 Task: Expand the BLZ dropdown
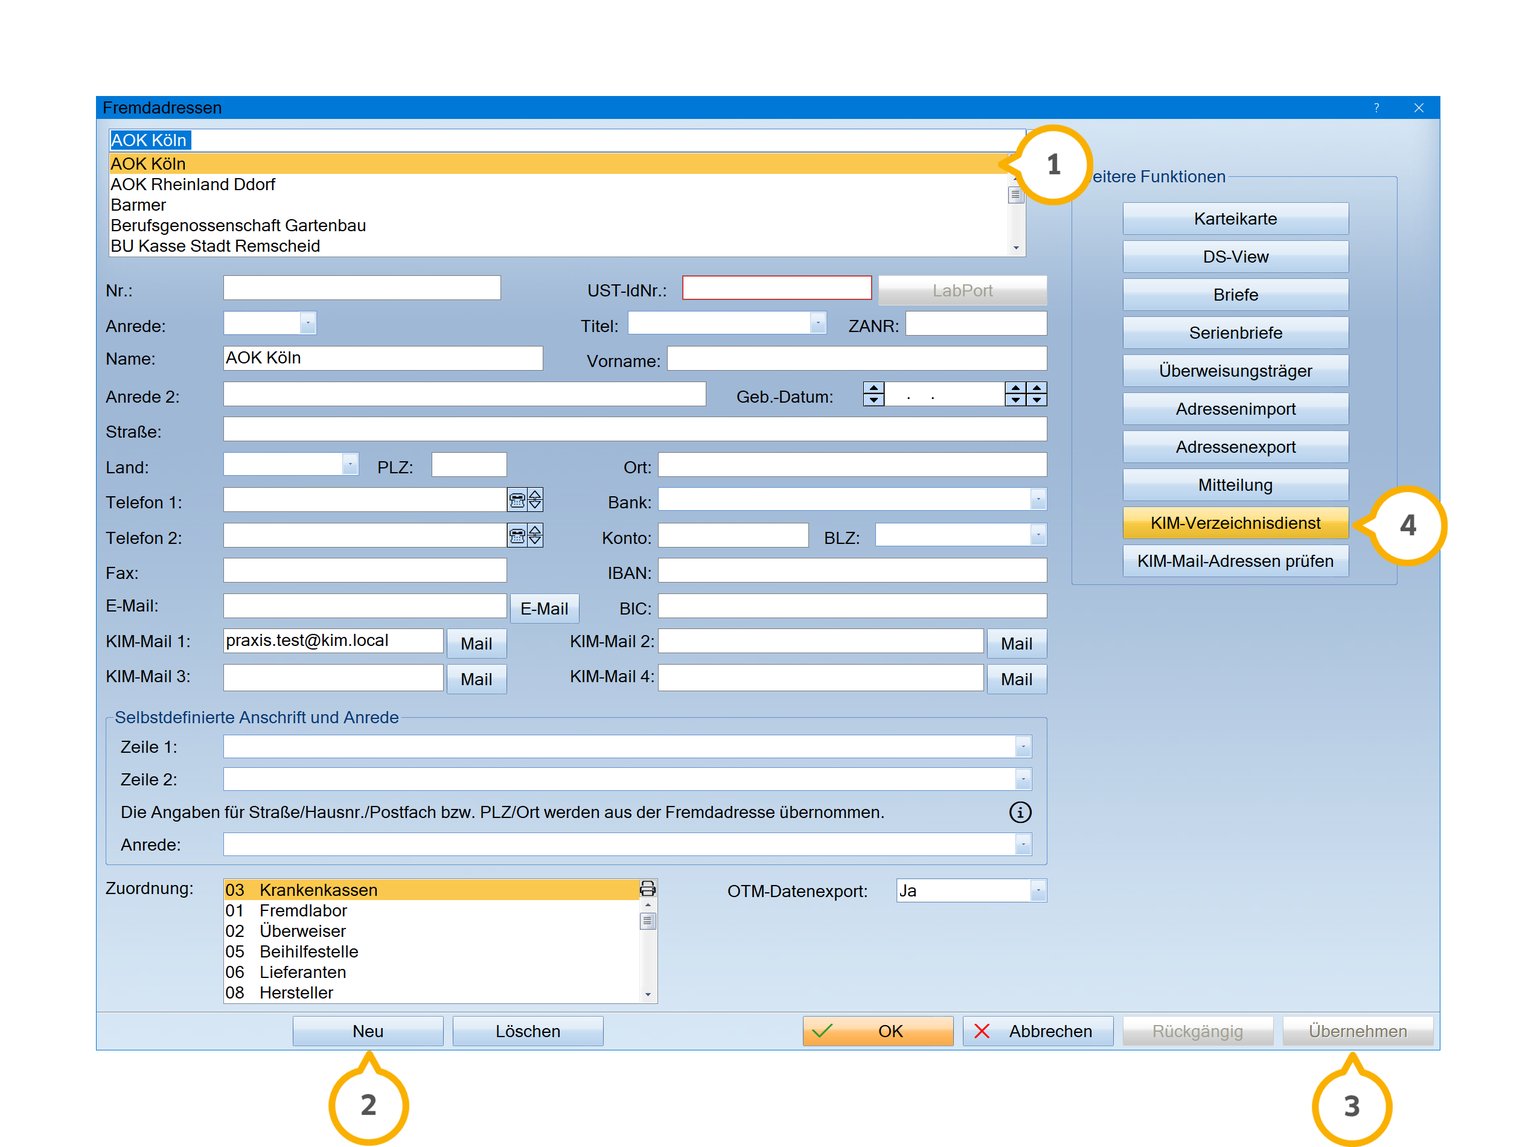tap(1038, 535)
